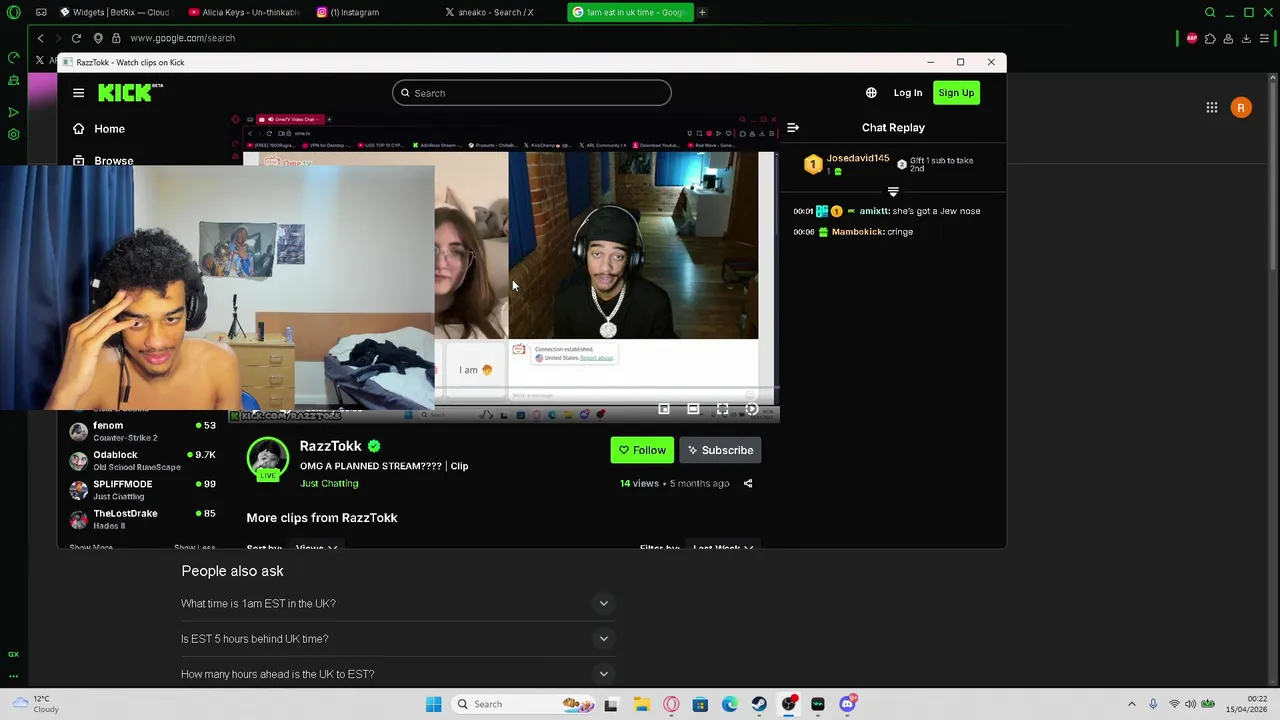1280x720 pixels.
Task: Collapse the Chat Replay panel icon
Action: (x=793, y=128)
